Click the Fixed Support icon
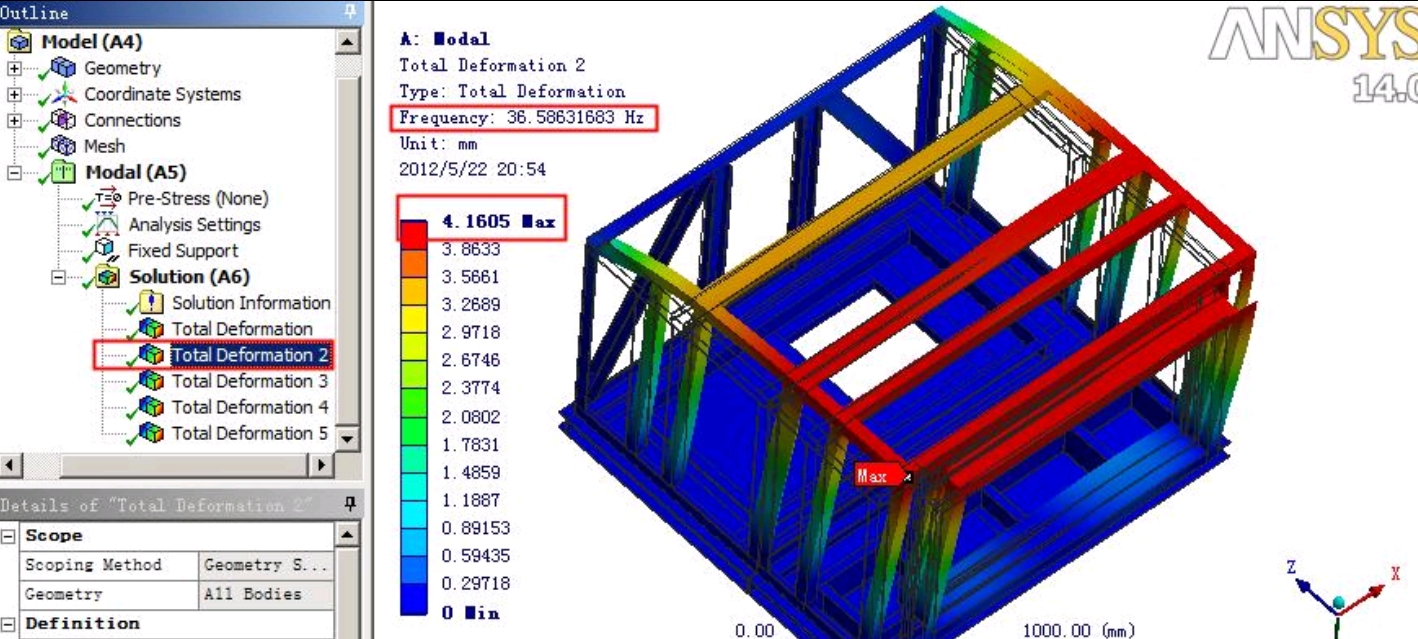1418x639 pixels. (x=107, y=250)
